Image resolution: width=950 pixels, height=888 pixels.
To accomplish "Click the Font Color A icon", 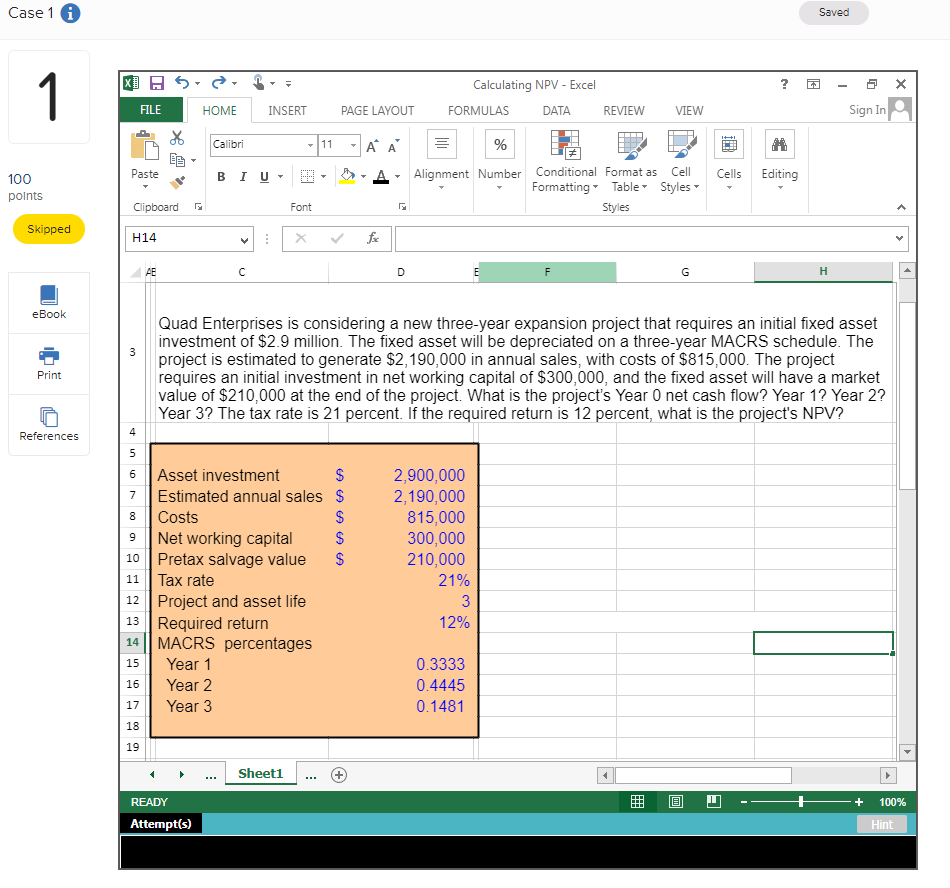I will click(381, 176).
